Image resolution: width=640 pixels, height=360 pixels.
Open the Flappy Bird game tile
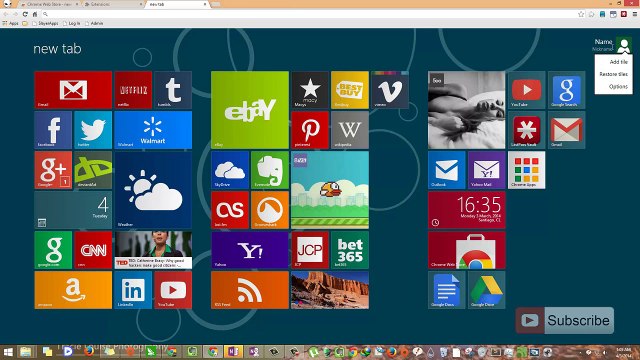330,190
